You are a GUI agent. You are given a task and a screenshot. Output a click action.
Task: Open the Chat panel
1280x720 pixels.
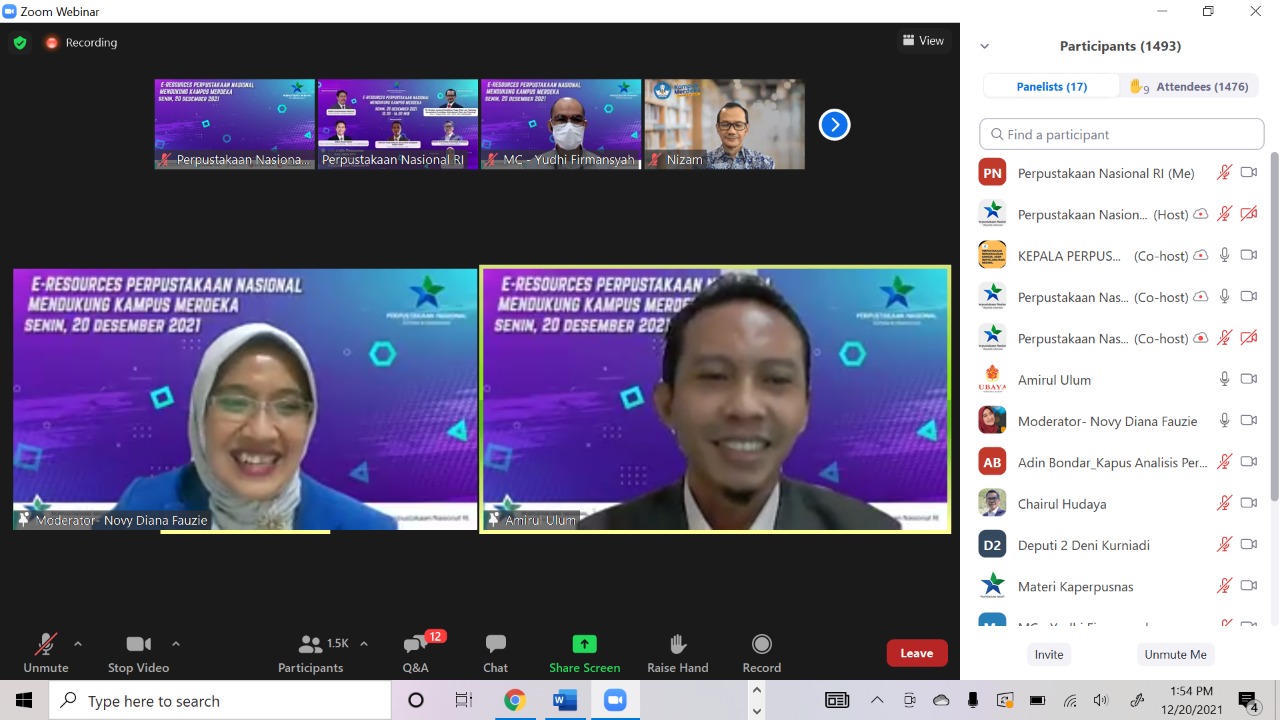(x=496, y=653)
